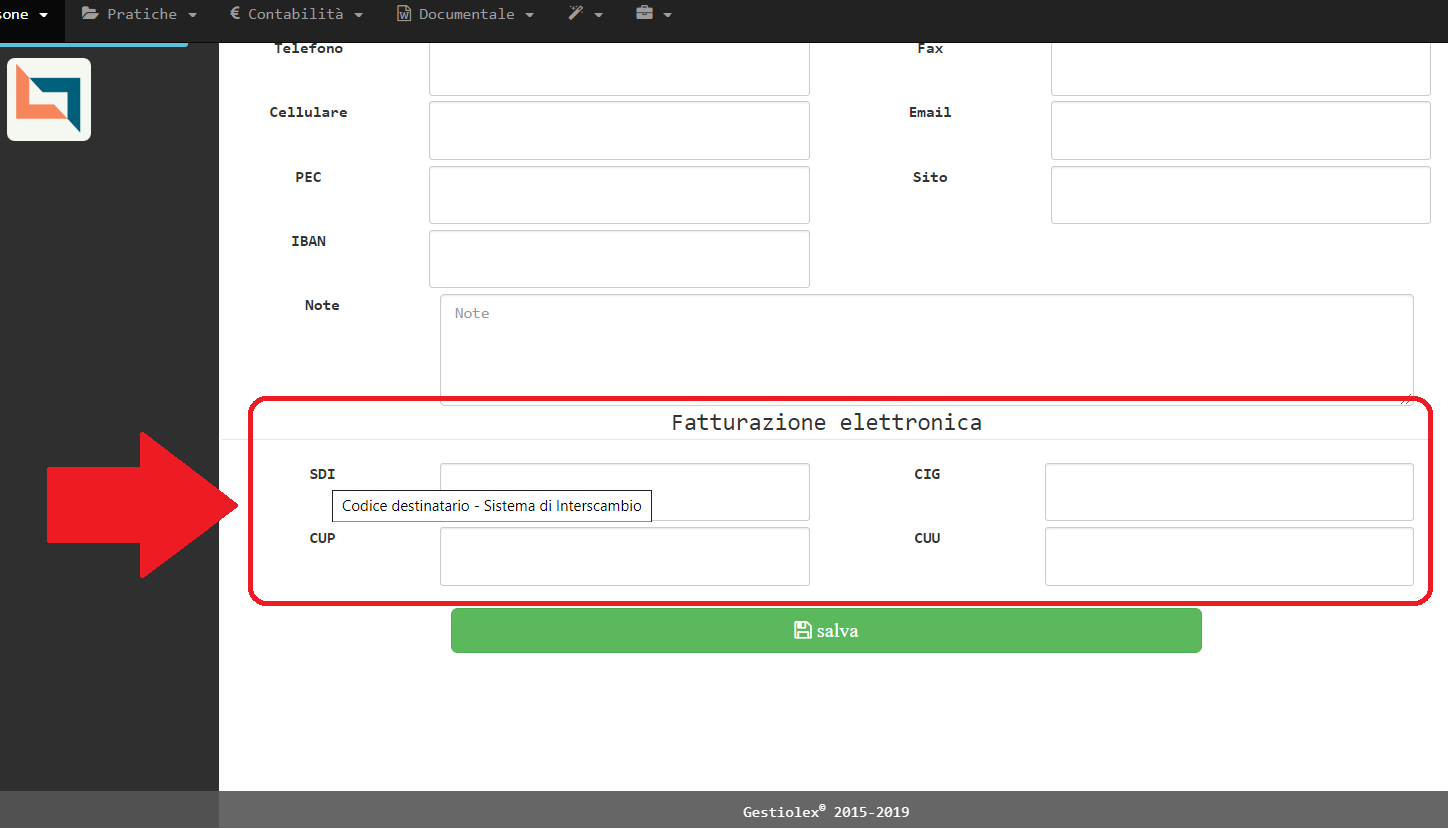Image resolution: width=1448 pixels, height=829 pixels.
Task: Focus the Telefono input field
Action: point(619,69)
